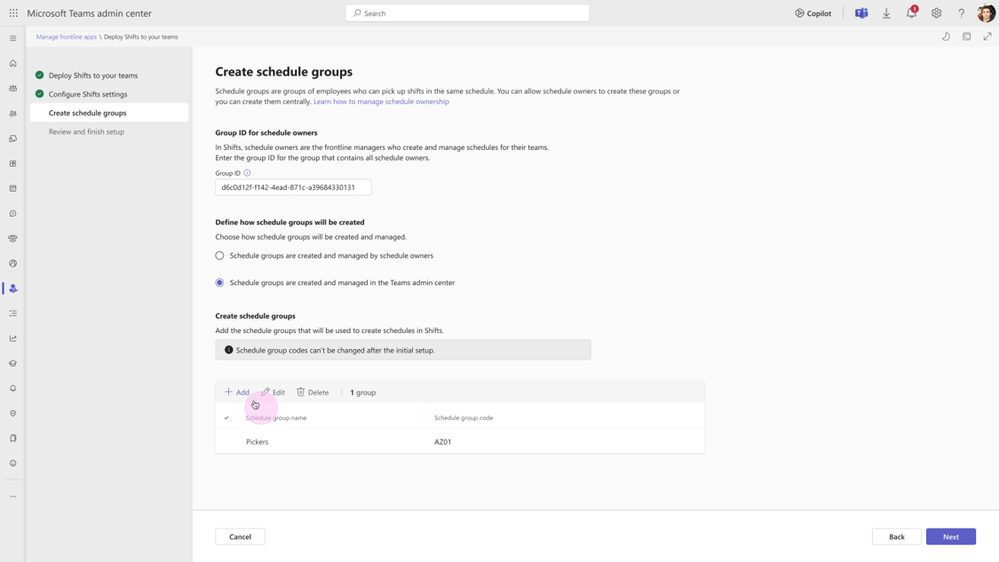Click the Group ID text field

[x=293, y=187]
